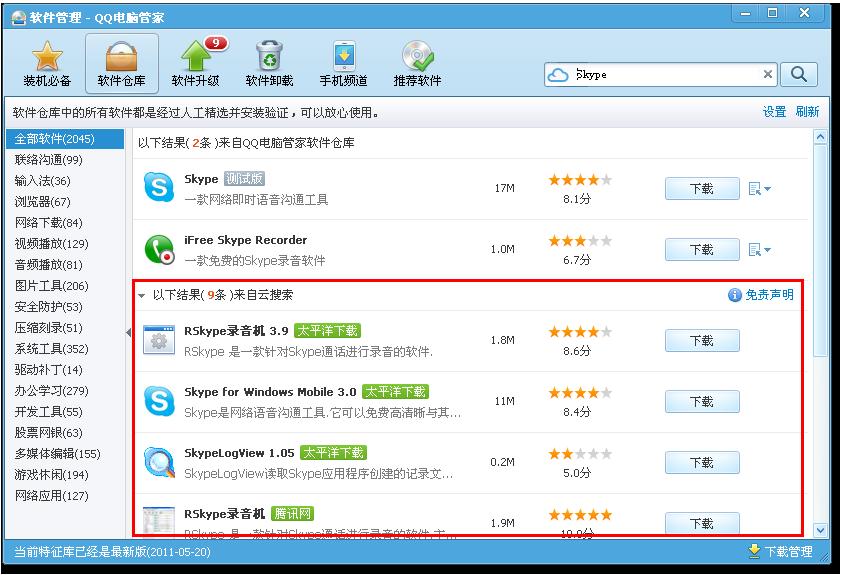Collapse the left category sidebar arrow
This screenshot has width=843, height=575.
128,333
